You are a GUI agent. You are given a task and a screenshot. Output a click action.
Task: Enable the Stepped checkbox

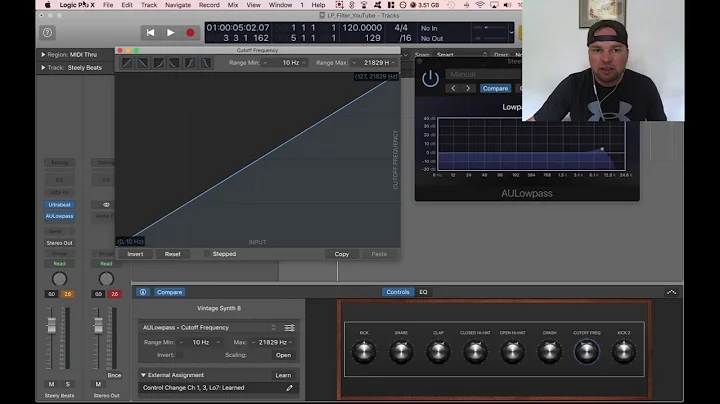click(x=207, y=253)
